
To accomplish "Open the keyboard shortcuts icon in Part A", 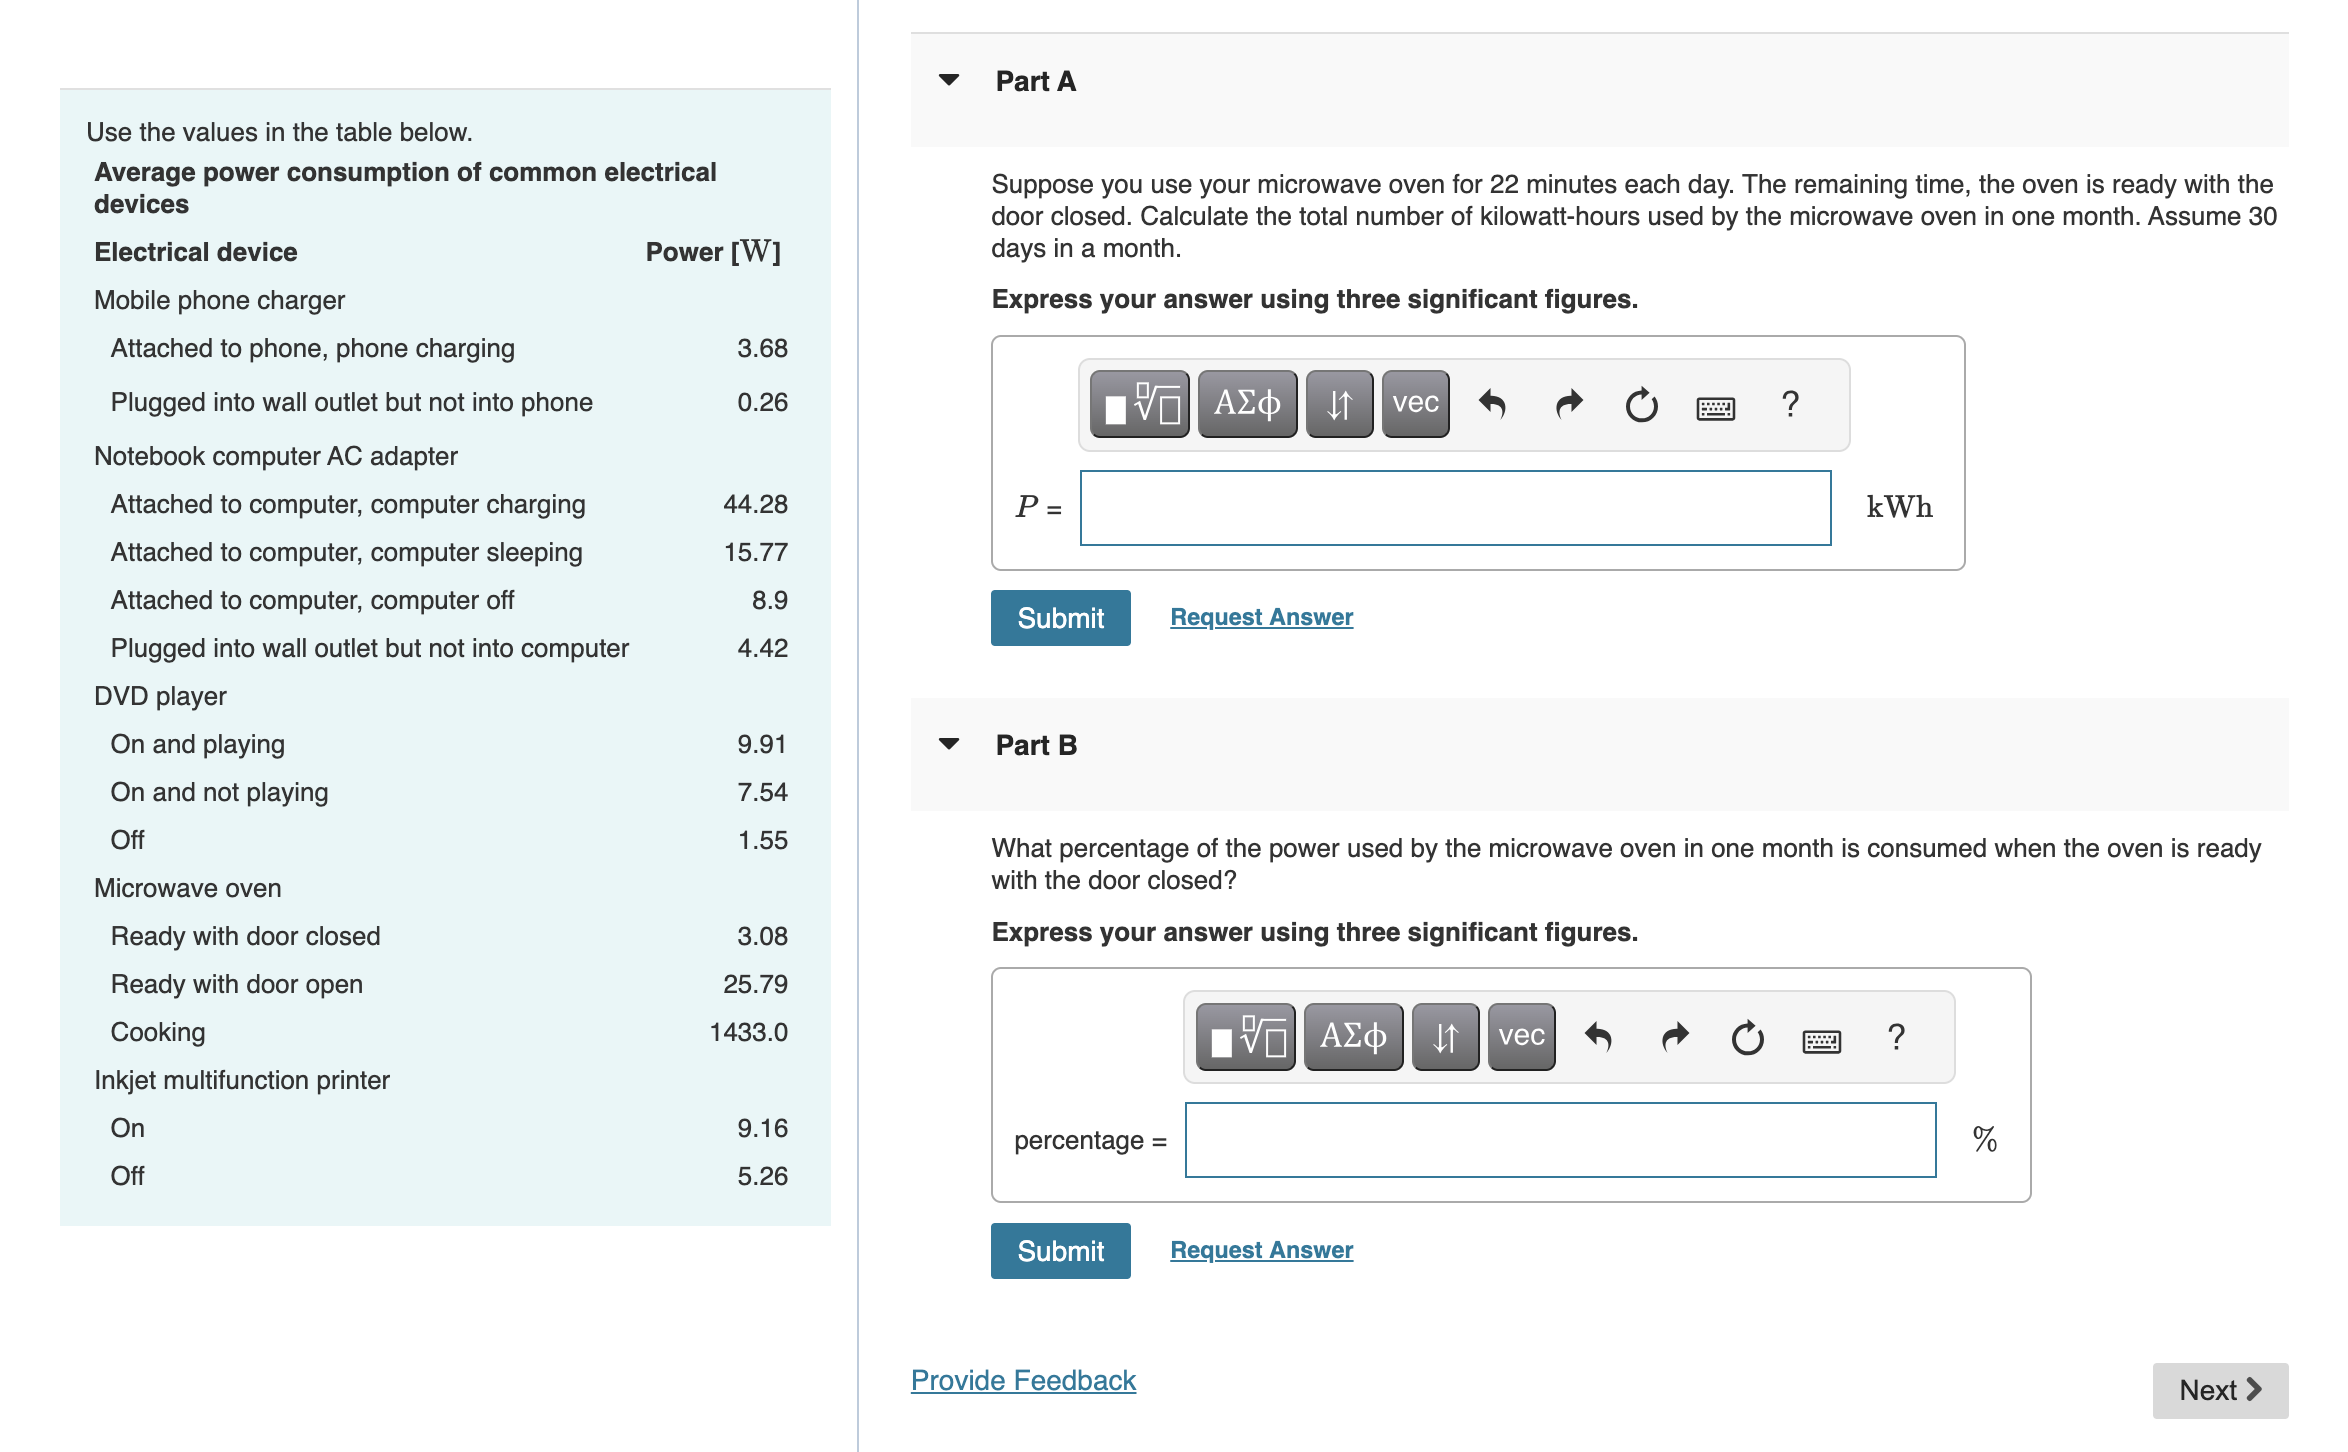I will click(1716, 404).
